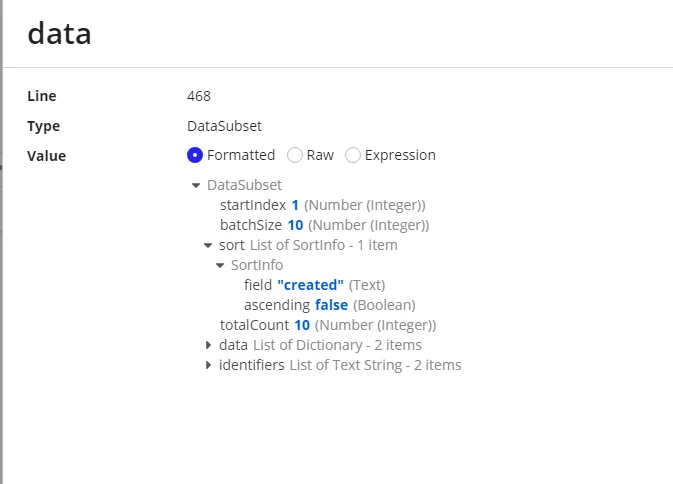Click the SortInfo label text
Screen dimensions: 673x484
[257, 265]
